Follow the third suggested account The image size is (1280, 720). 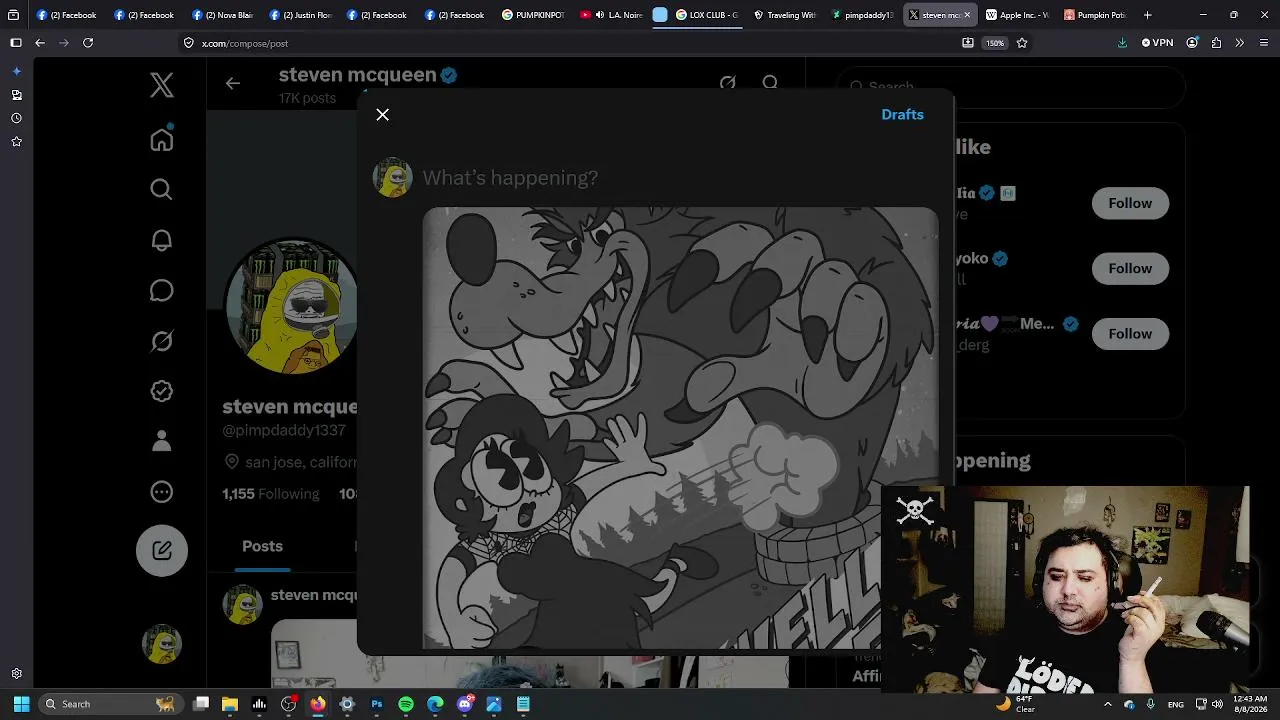click(x=1130, y=334)
